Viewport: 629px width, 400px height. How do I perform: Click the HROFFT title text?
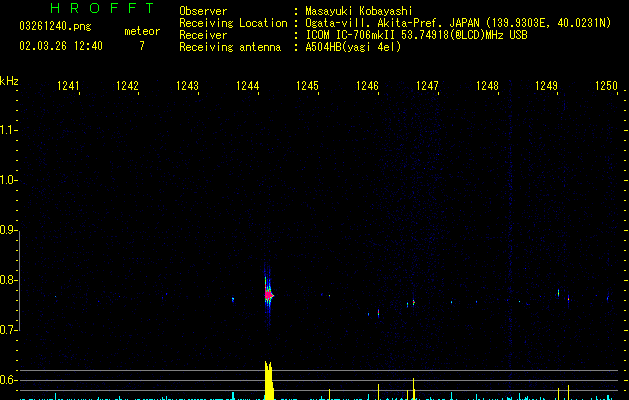[x=102, y=8]
